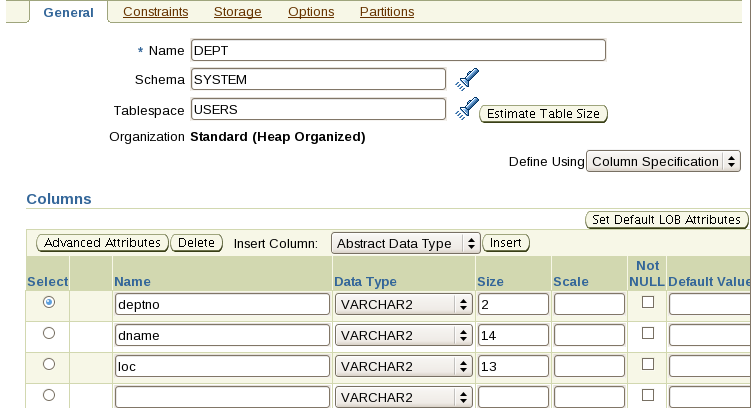The image size is (751, 408).
Task: Check Not NULL for the dname column
Action: click(x=648, y=333)
